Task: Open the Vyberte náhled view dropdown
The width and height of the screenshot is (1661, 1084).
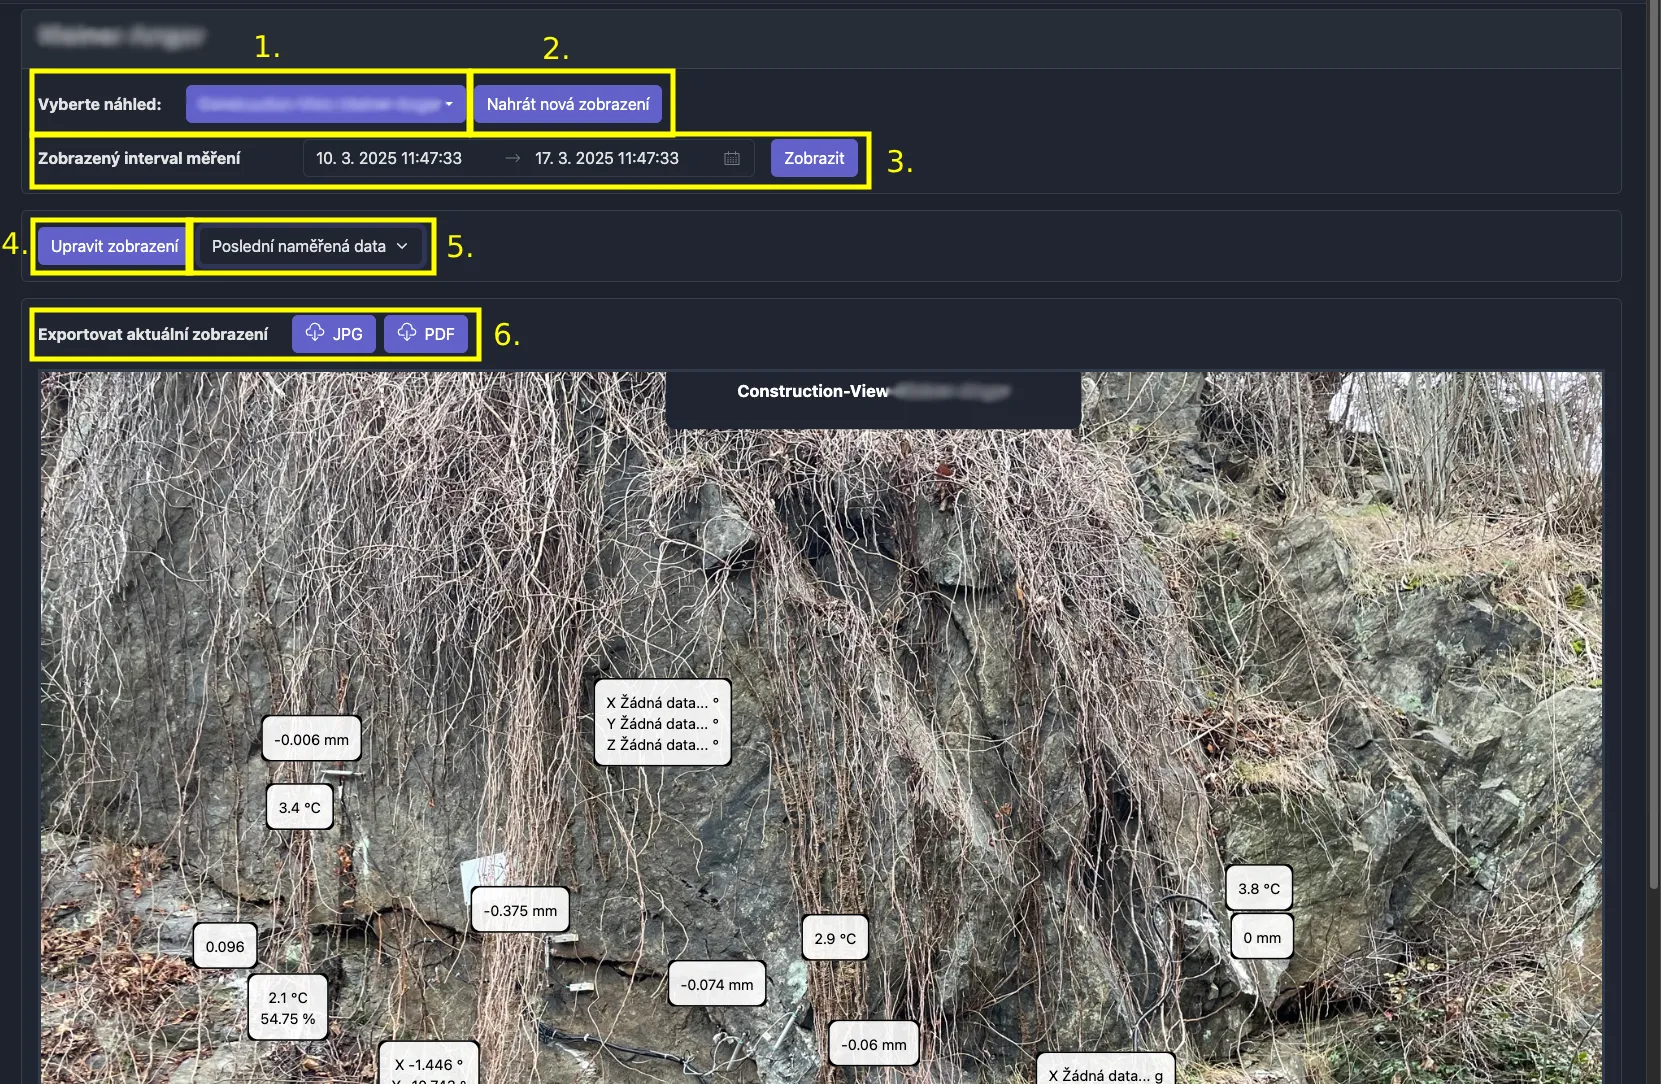Action: 325,104
